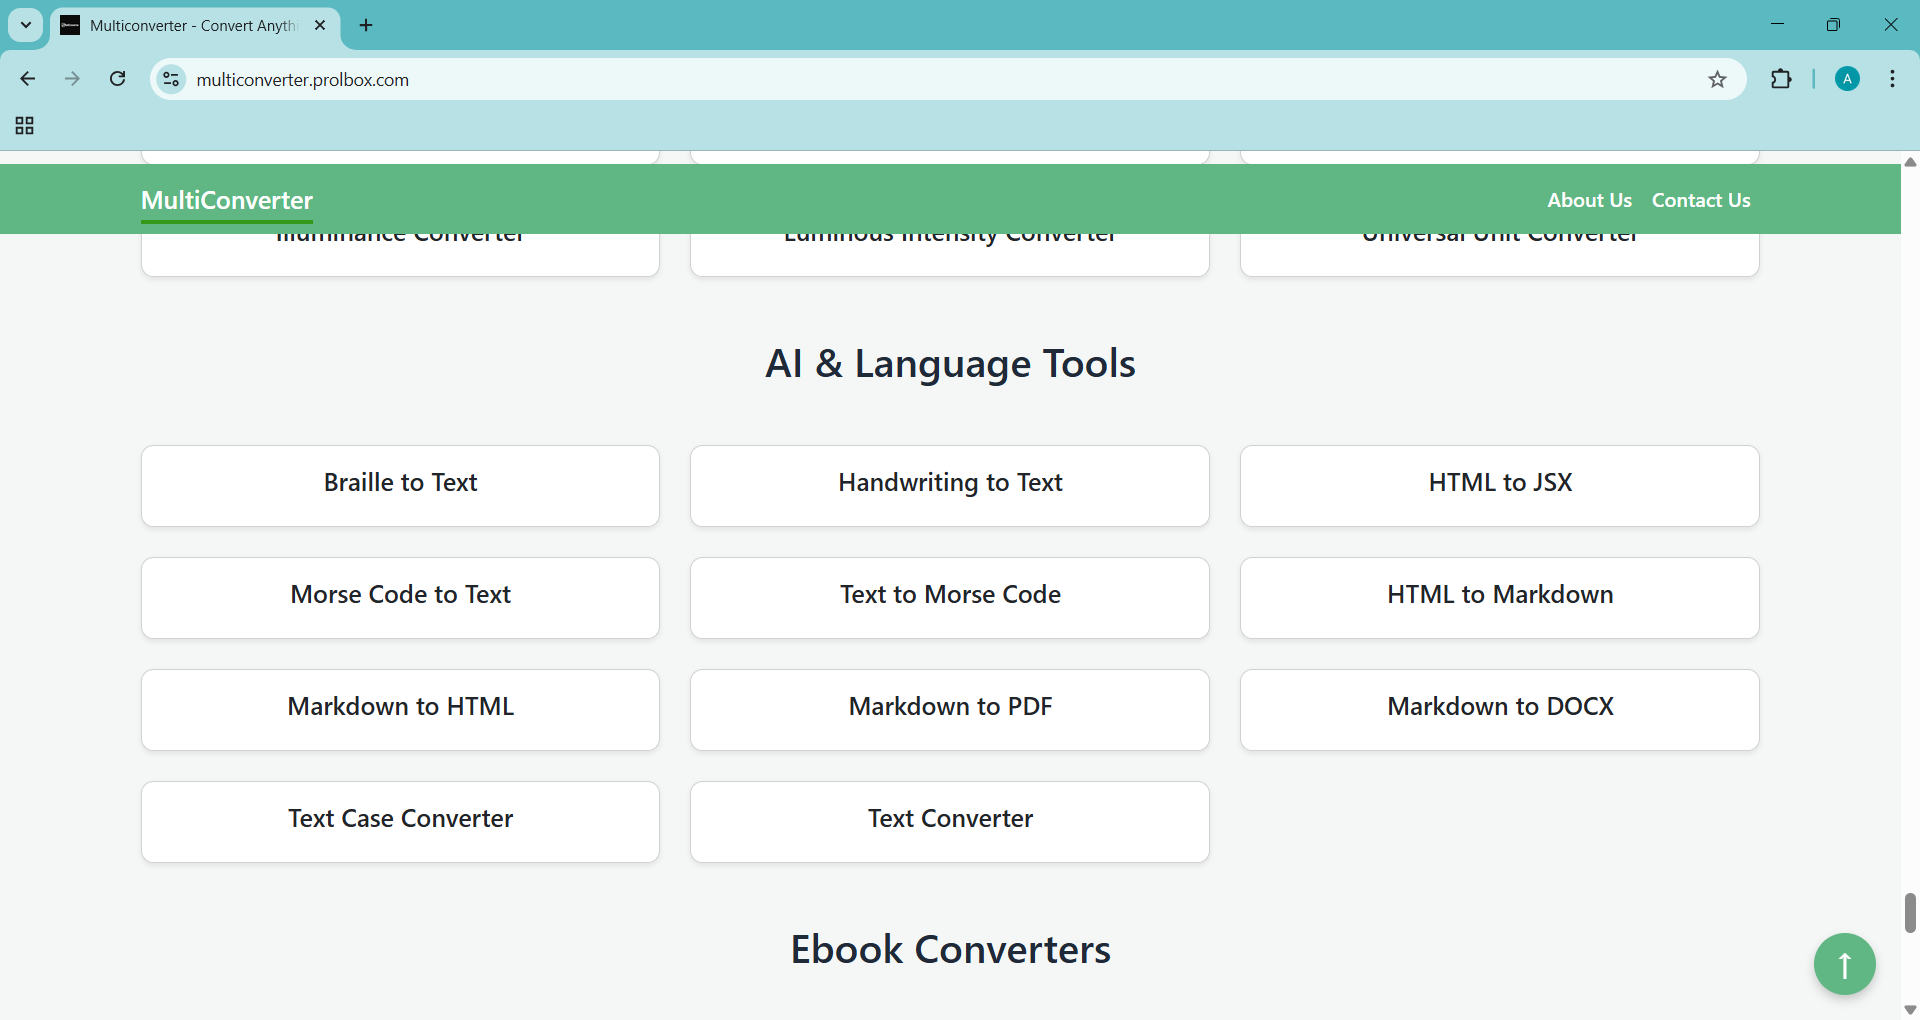Select the Multiconverter browser tab
Viewport: 1920px width, 1020px height.
190,25
